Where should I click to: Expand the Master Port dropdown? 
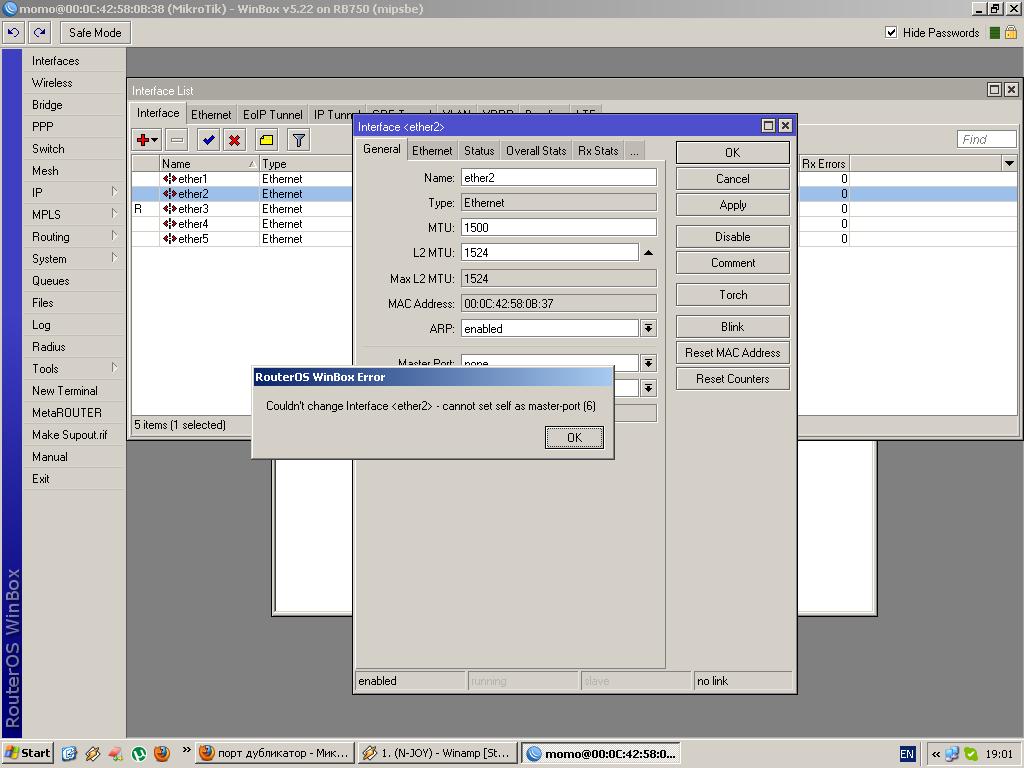[648, 363]
